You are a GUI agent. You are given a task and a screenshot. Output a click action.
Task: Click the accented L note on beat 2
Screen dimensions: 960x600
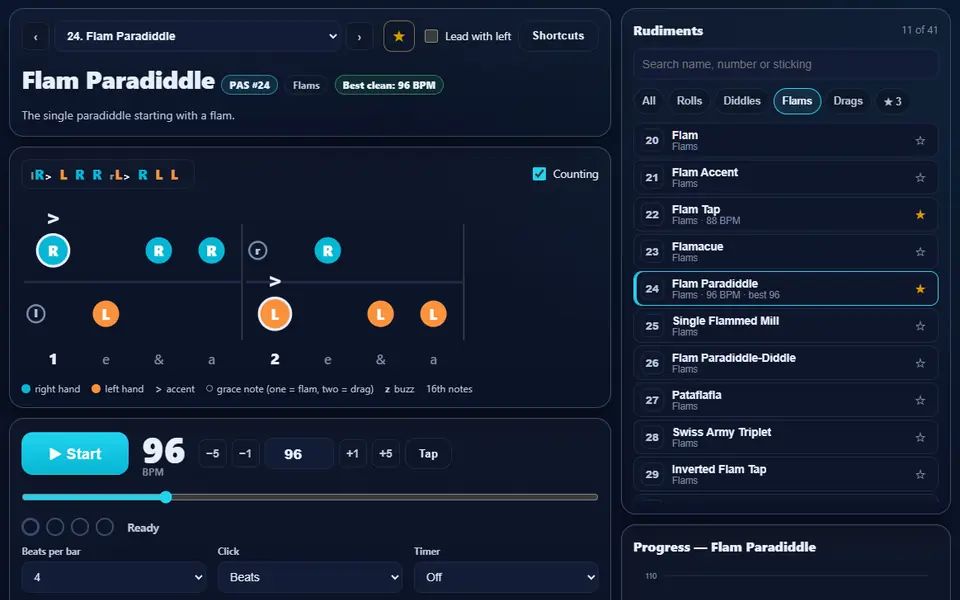pos(275,314)
